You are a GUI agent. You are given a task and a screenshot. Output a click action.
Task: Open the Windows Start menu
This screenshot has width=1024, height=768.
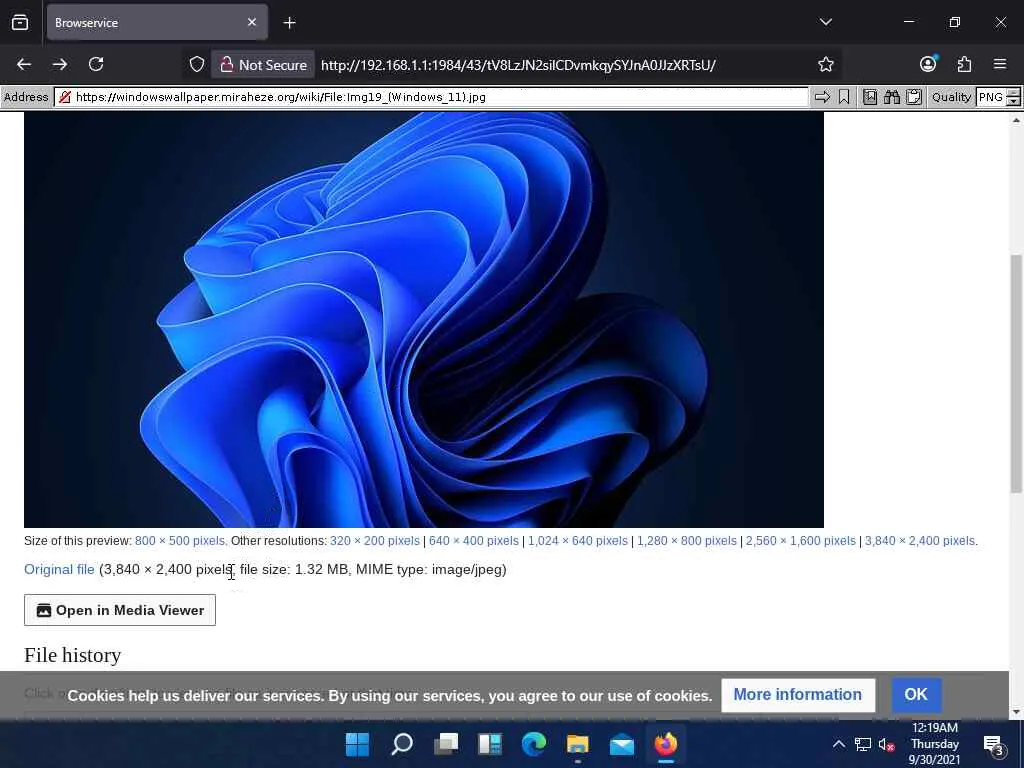pyautogui.click(x=357, y=744)
